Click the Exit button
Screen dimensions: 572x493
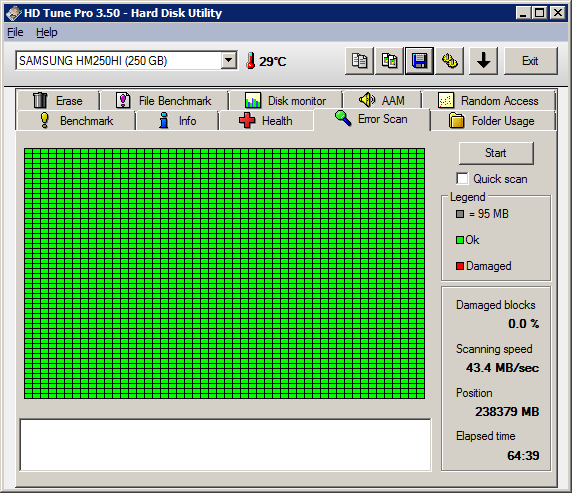(531, 61)
